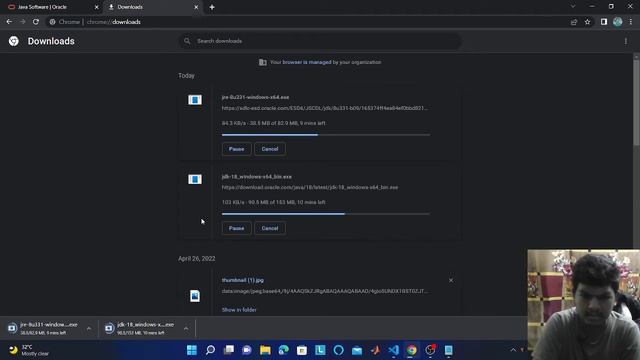Cancel the jre-8u331 download
Viewport: 640px width, 360px height.
[x=270, y=149]
